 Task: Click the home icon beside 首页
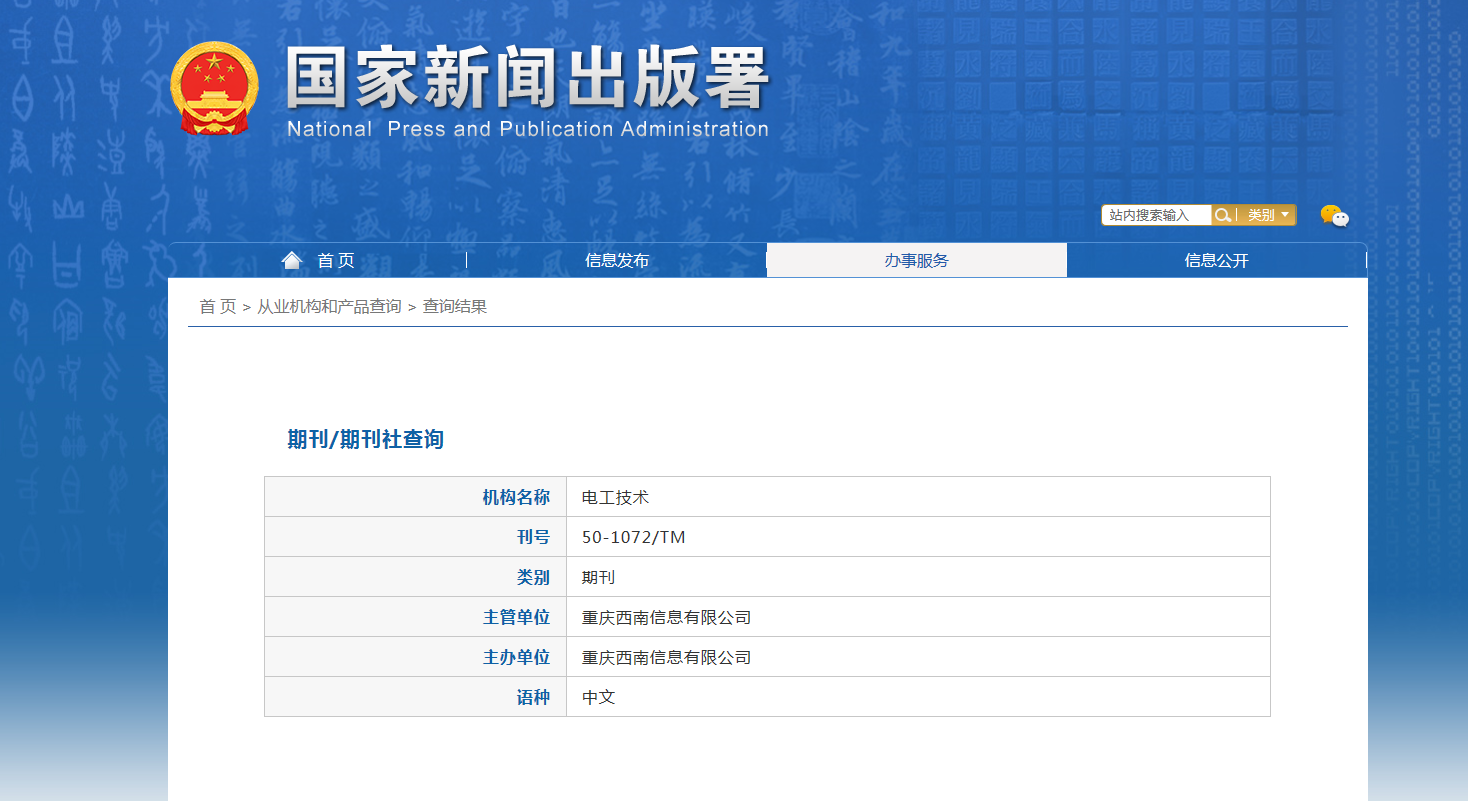click(x=291, y=259)
